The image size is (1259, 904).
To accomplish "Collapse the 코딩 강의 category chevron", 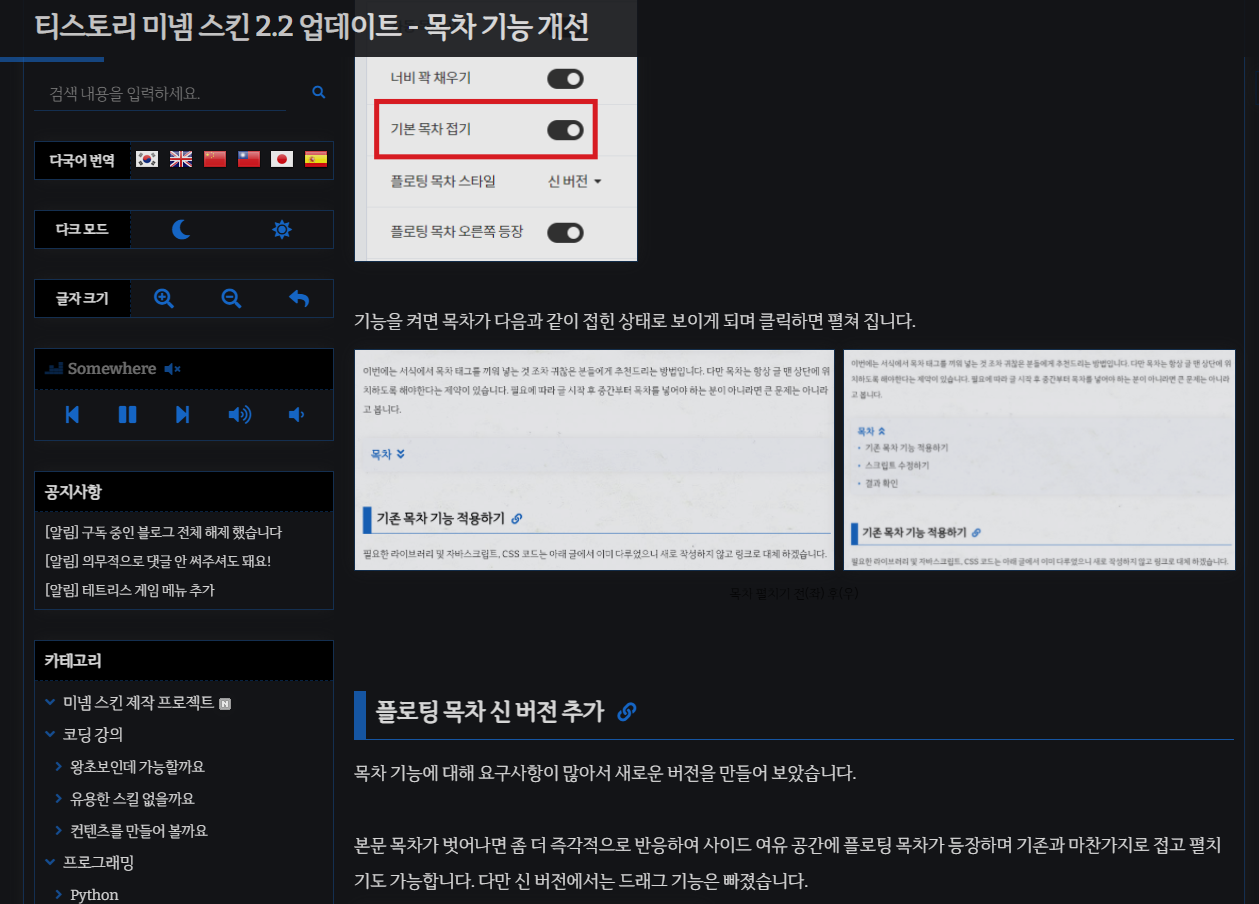I will click(x=50, y=734).
